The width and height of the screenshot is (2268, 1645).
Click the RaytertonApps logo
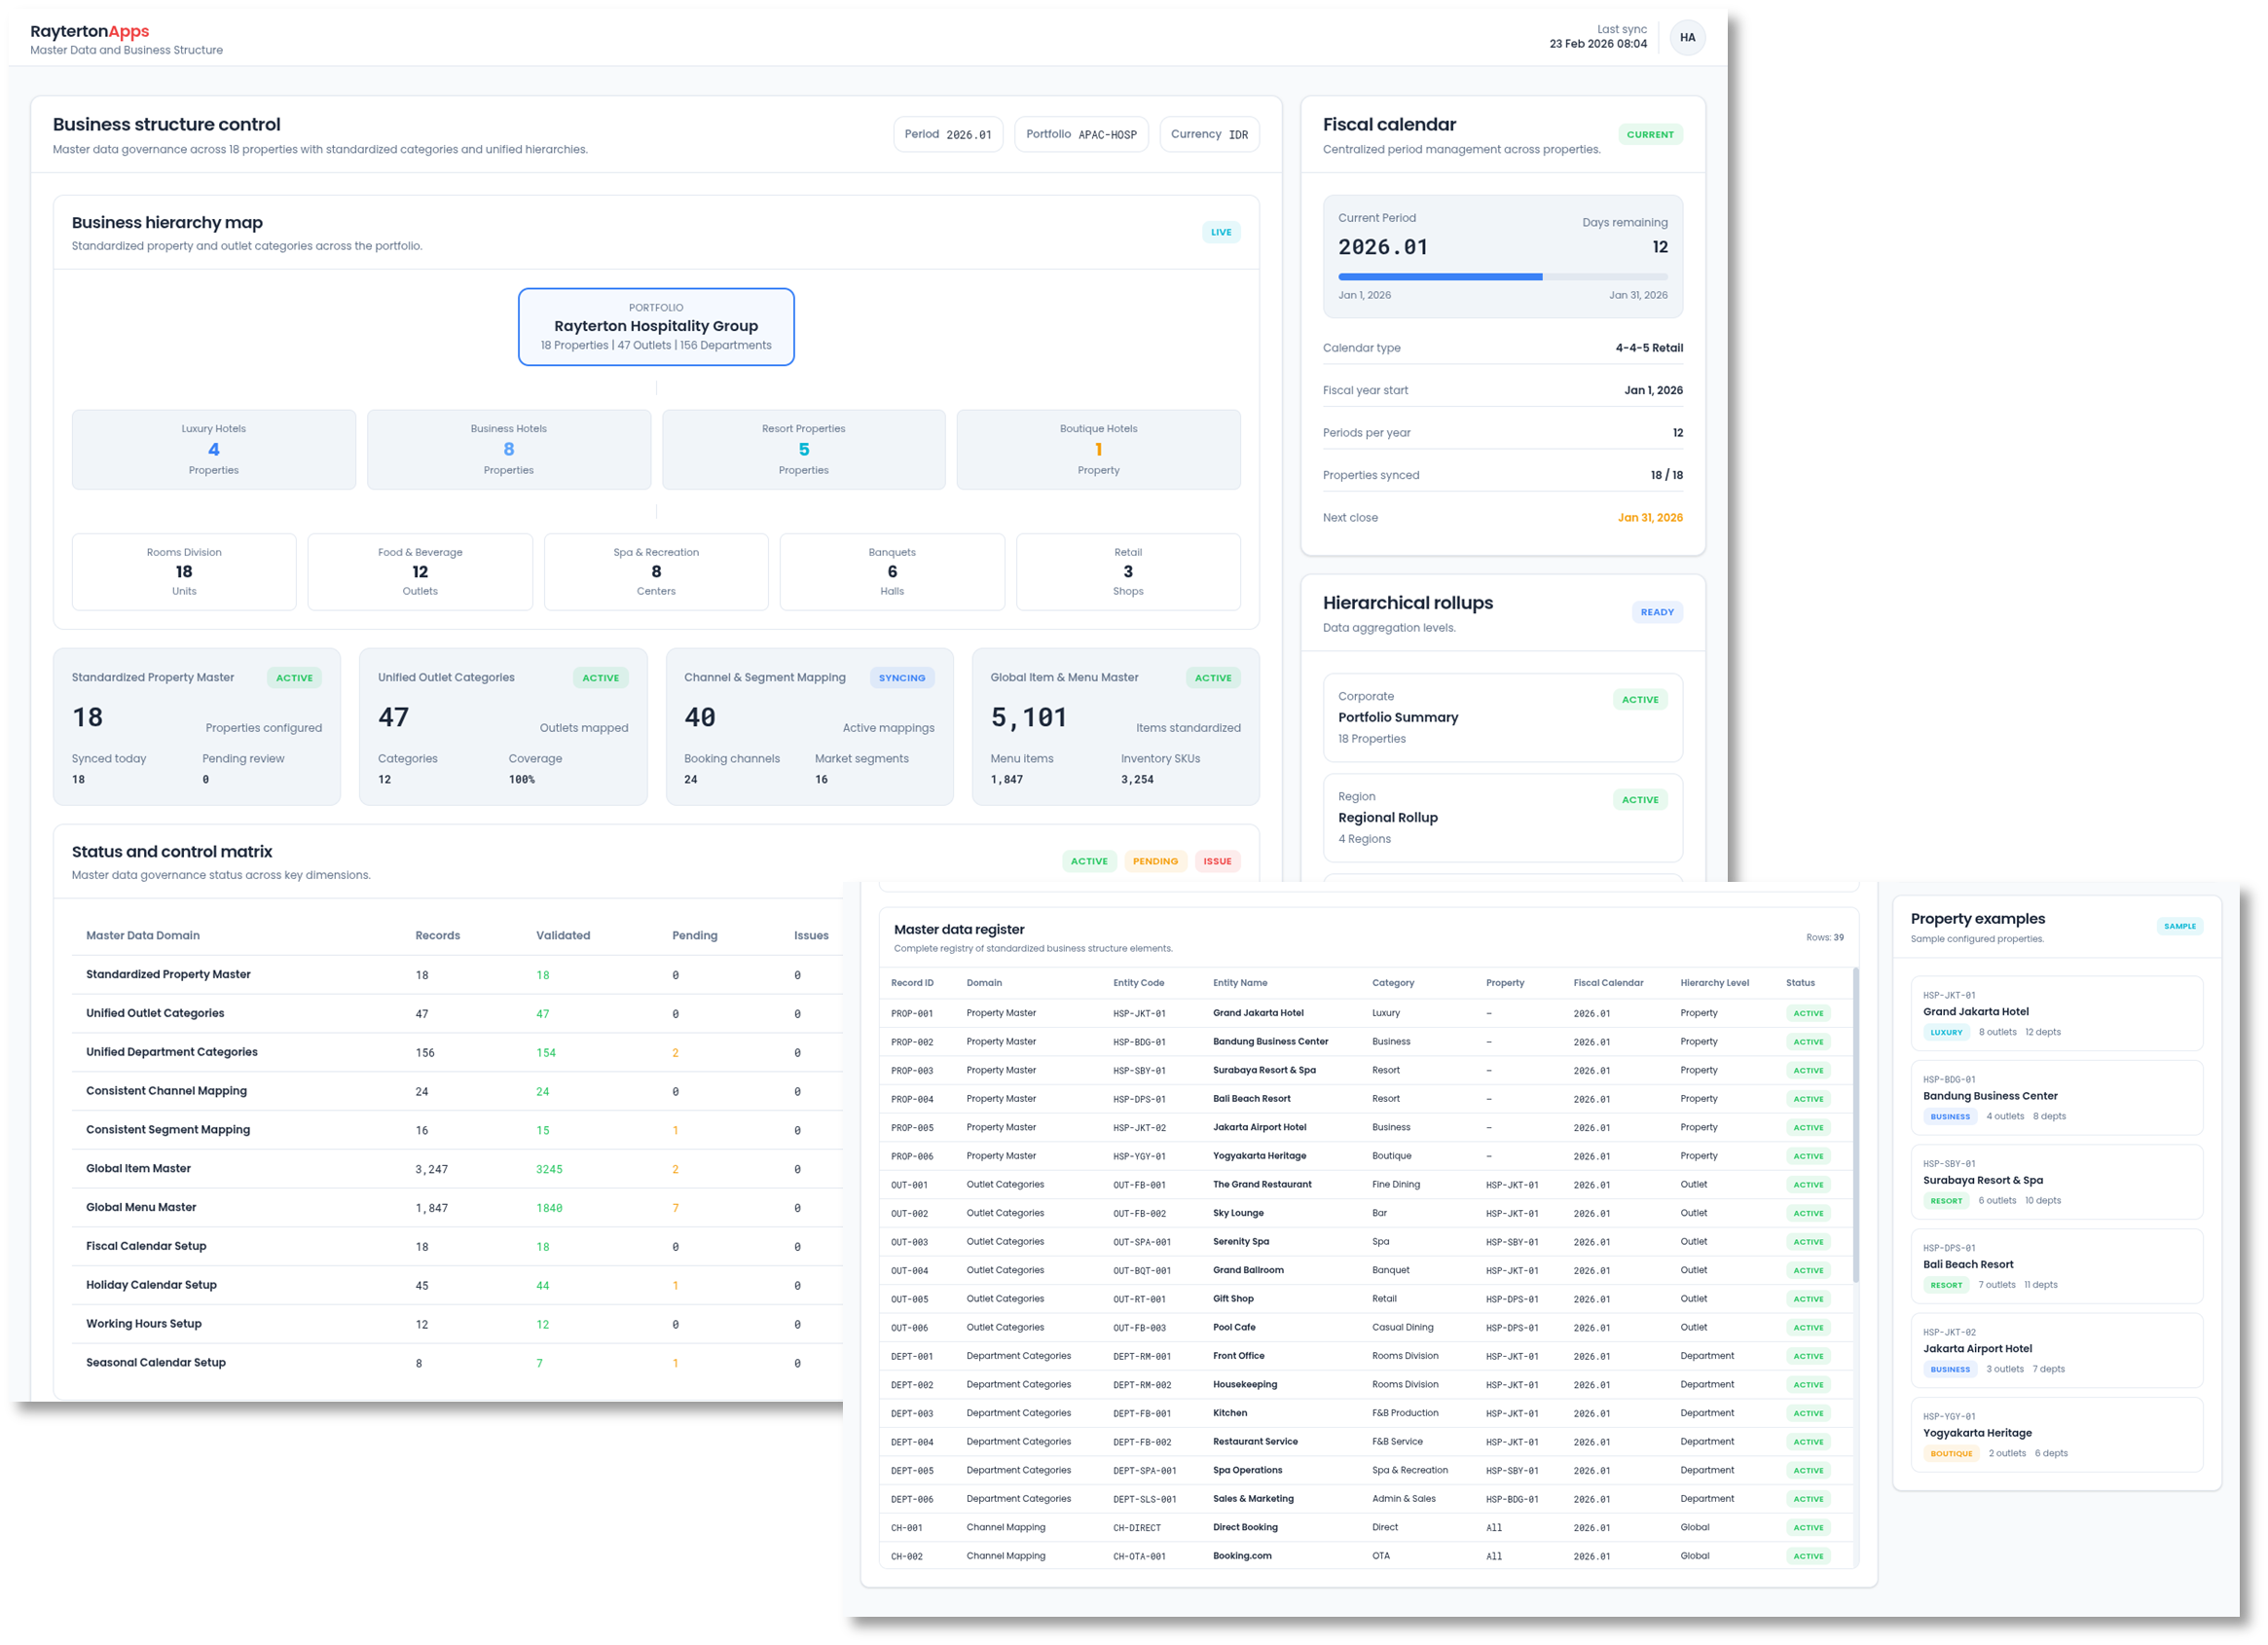(x=90, y=31)
